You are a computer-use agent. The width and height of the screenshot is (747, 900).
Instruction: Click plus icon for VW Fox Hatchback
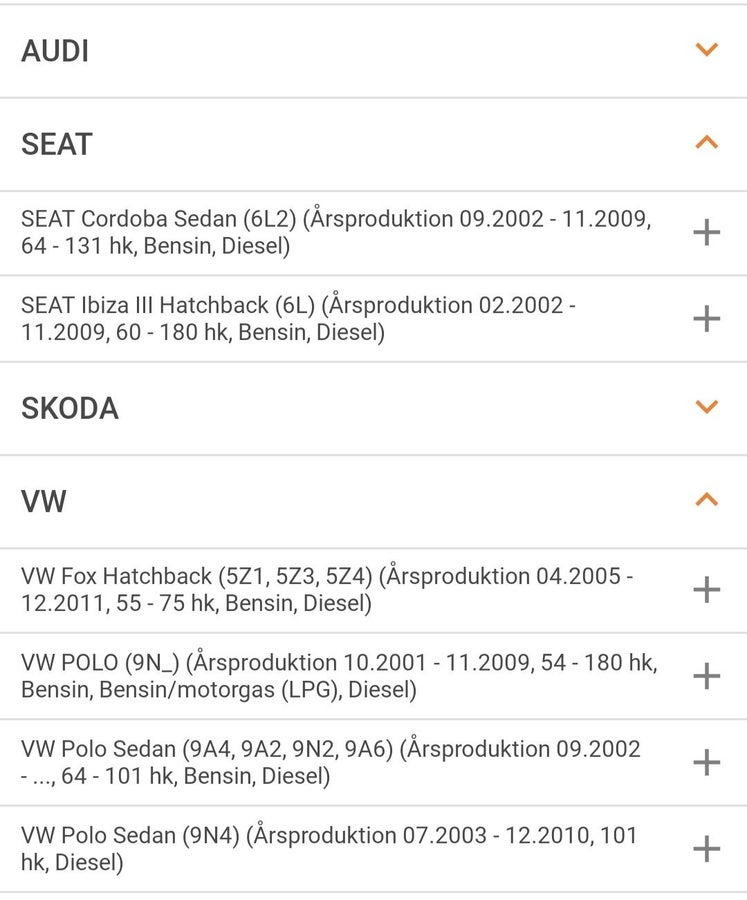click(x=706, y=589)
